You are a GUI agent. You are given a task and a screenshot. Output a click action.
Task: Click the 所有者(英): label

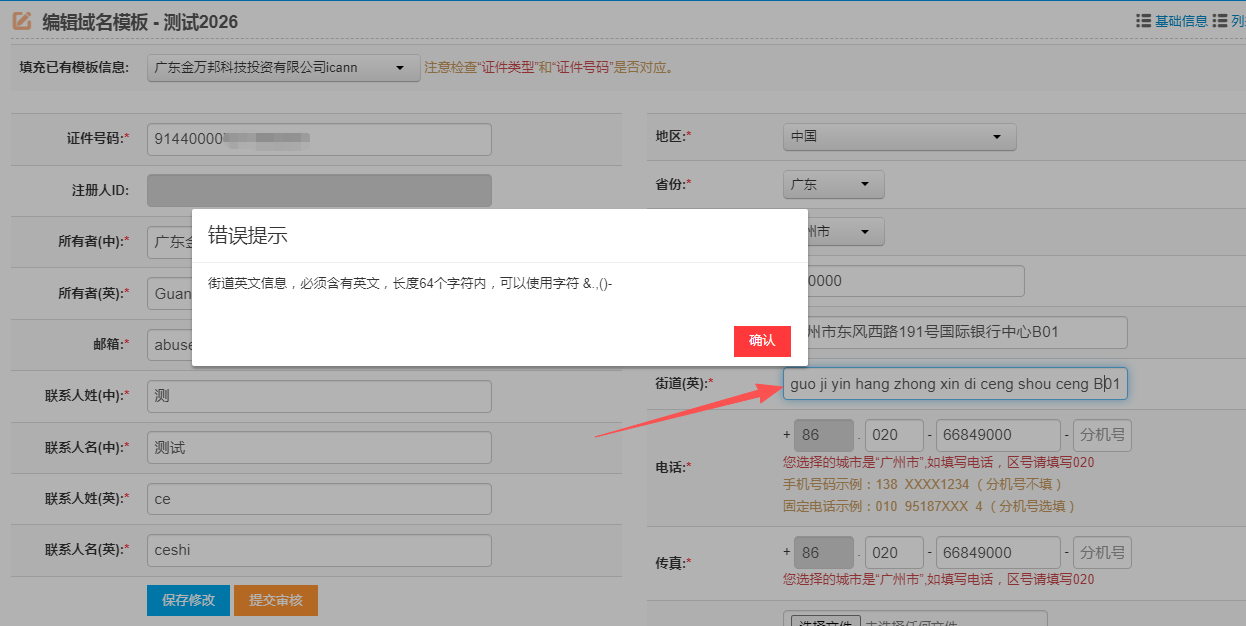[94, 293]
